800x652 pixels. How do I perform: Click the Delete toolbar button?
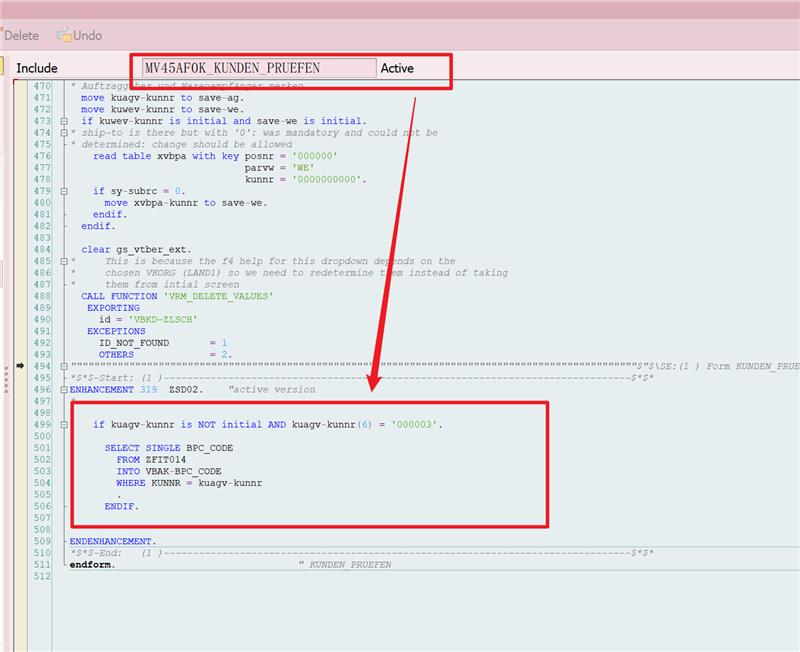[20, 36]
